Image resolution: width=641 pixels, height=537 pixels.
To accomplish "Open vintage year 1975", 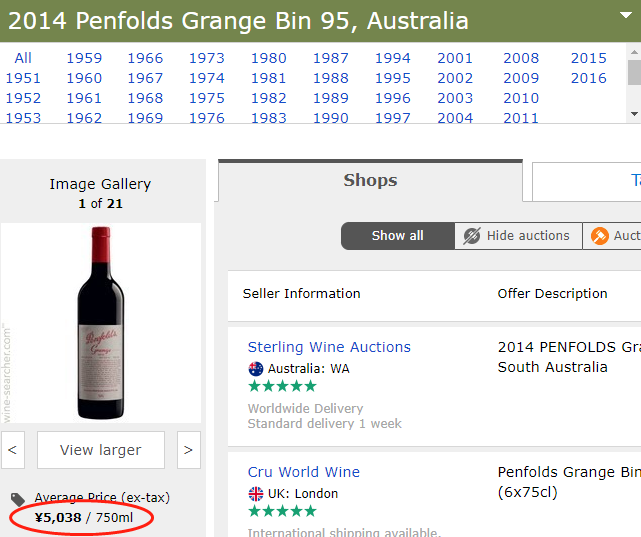I will (207, 98).
